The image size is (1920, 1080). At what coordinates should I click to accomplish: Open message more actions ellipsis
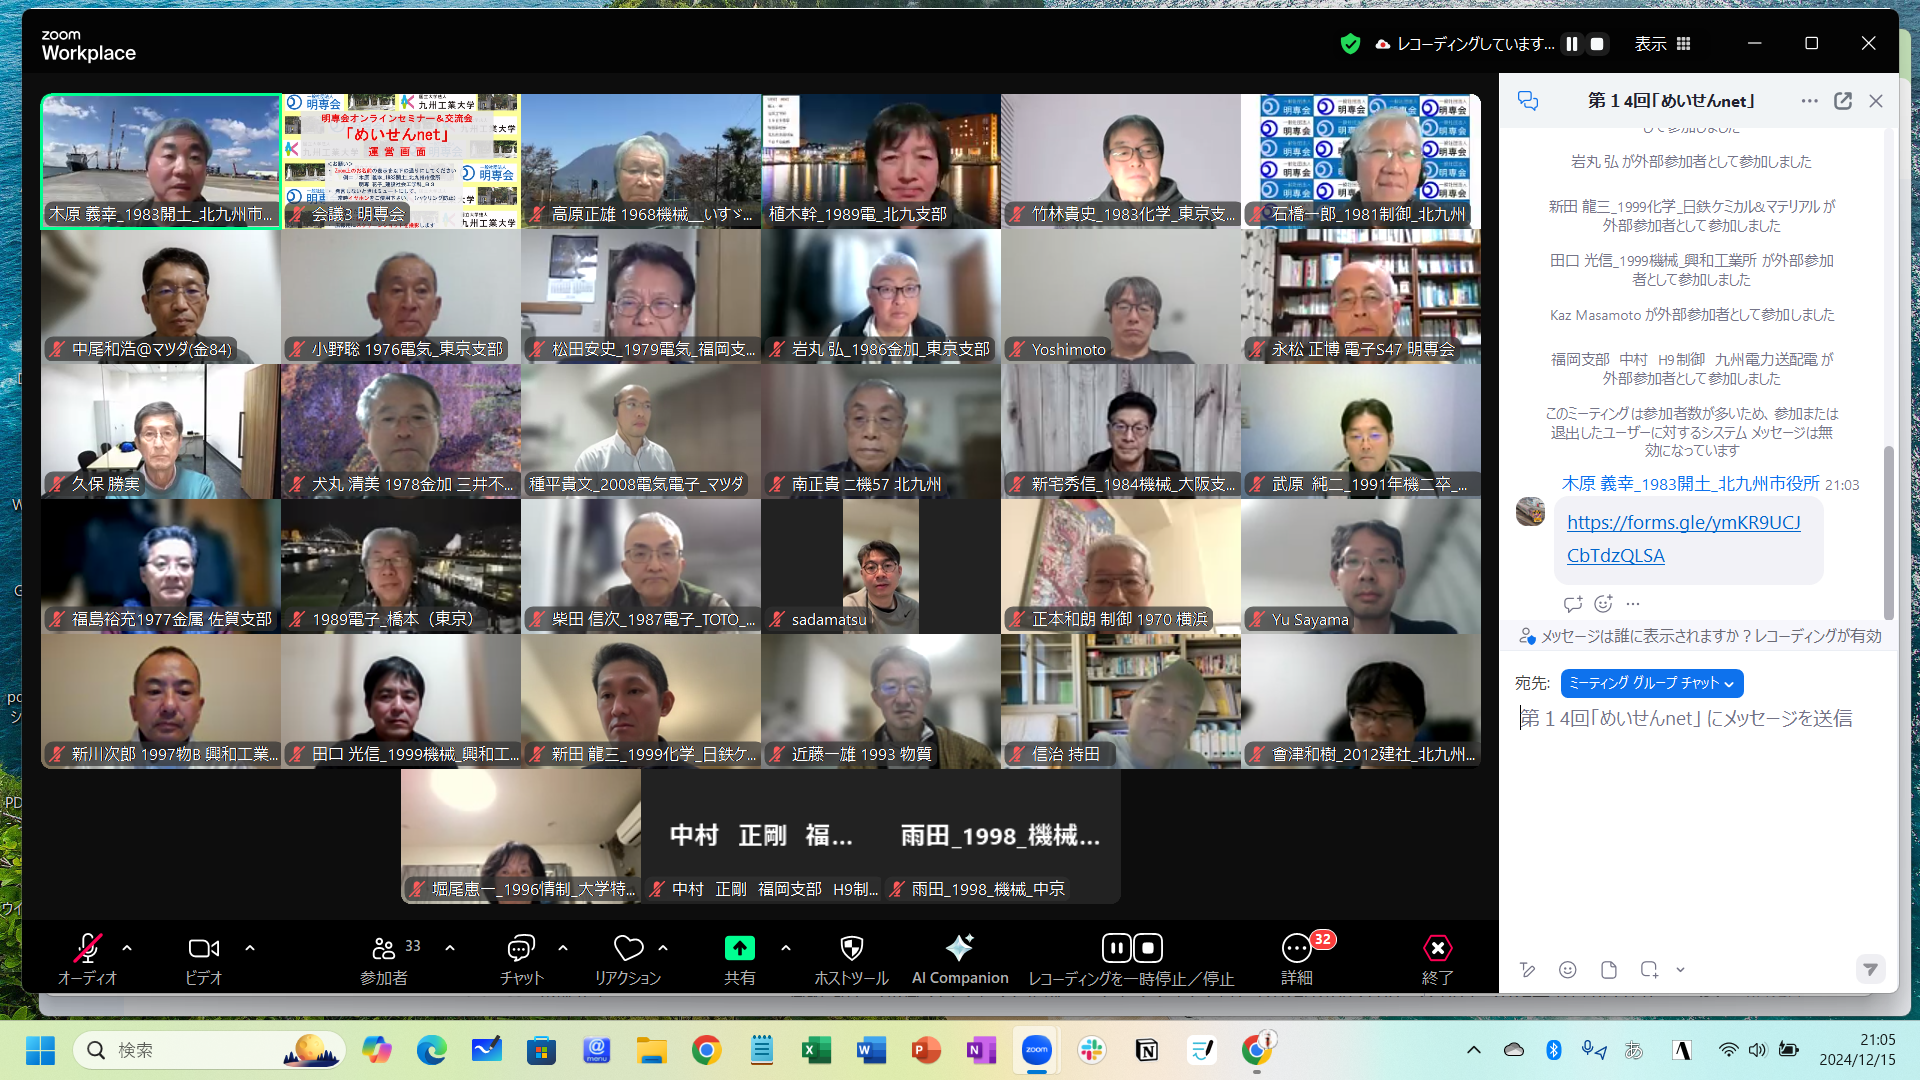coord(1633,604)
